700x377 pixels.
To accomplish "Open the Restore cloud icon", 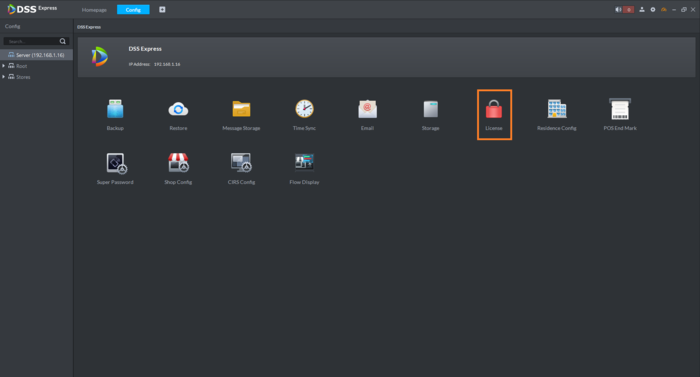I will (178, 109).
